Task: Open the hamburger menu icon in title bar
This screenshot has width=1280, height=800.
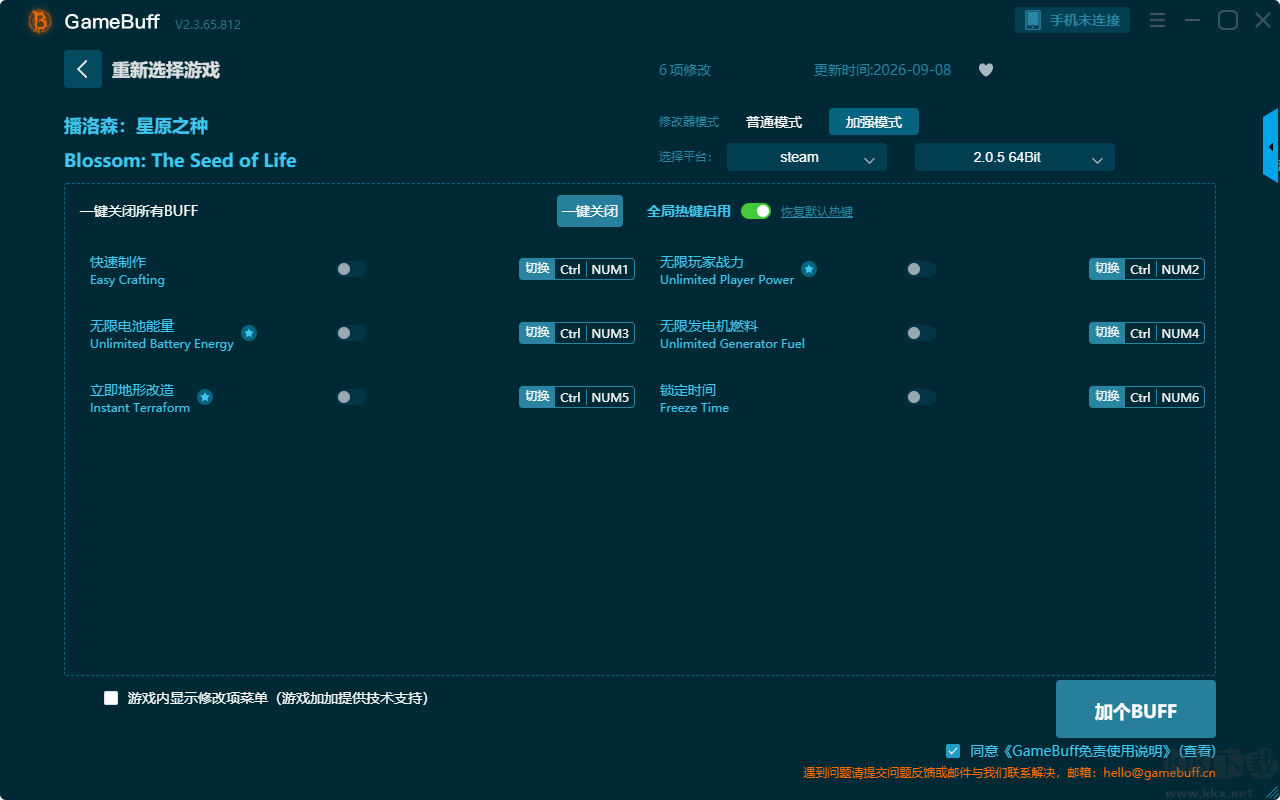Action: pyautogui.click(x=1157, y=20)
